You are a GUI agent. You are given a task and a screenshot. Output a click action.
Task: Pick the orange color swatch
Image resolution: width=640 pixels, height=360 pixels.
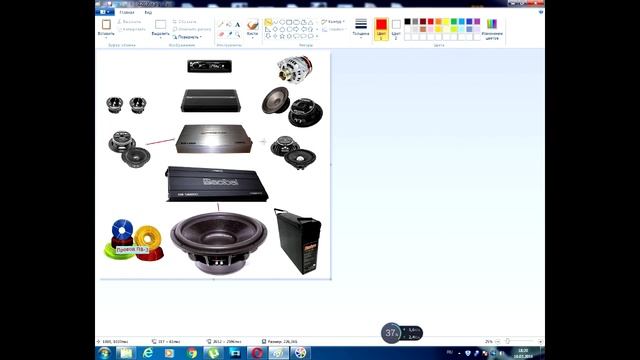coord(438,22)
